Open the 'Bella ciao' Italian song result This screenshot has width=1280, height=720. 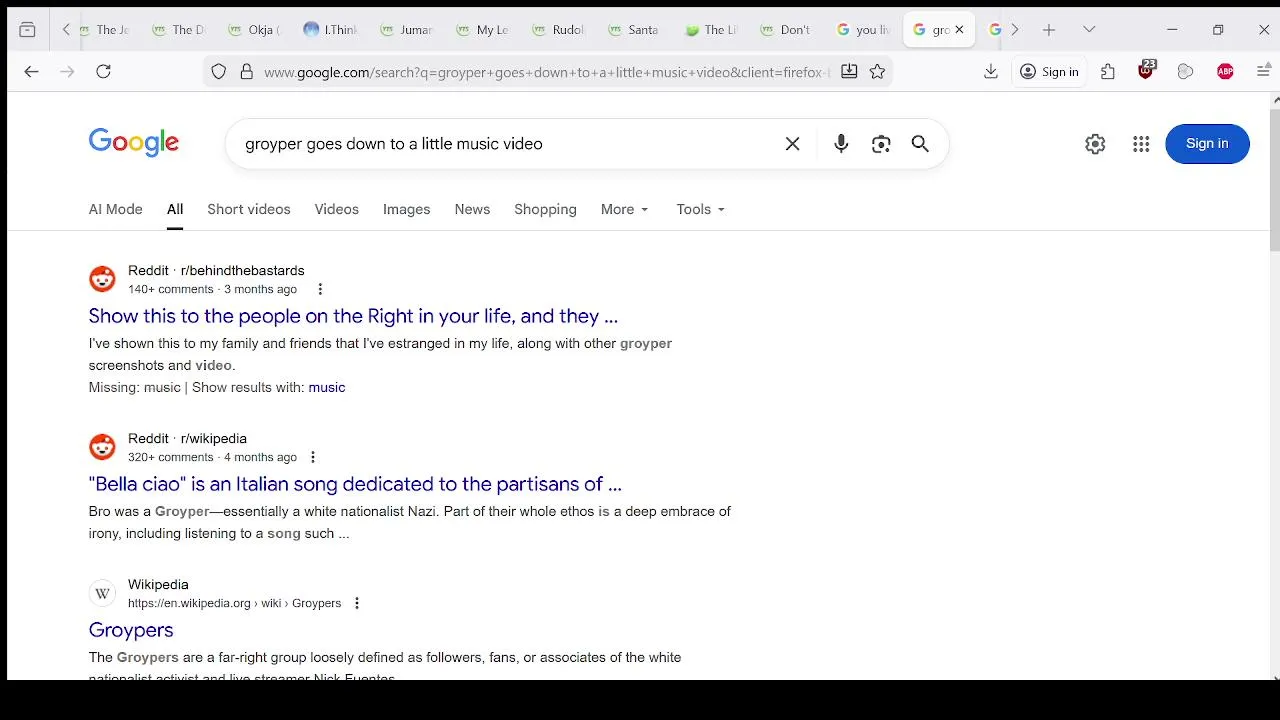[x=355, y=484]
